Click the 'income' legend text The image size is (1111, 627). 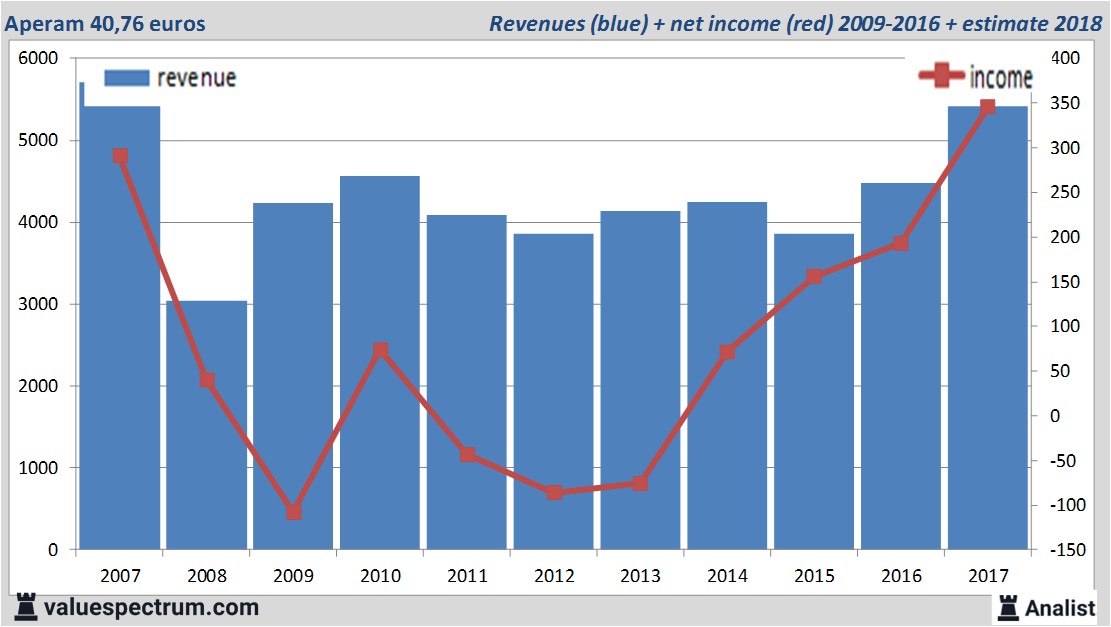pyautogui.click(x=1001, y=77)
